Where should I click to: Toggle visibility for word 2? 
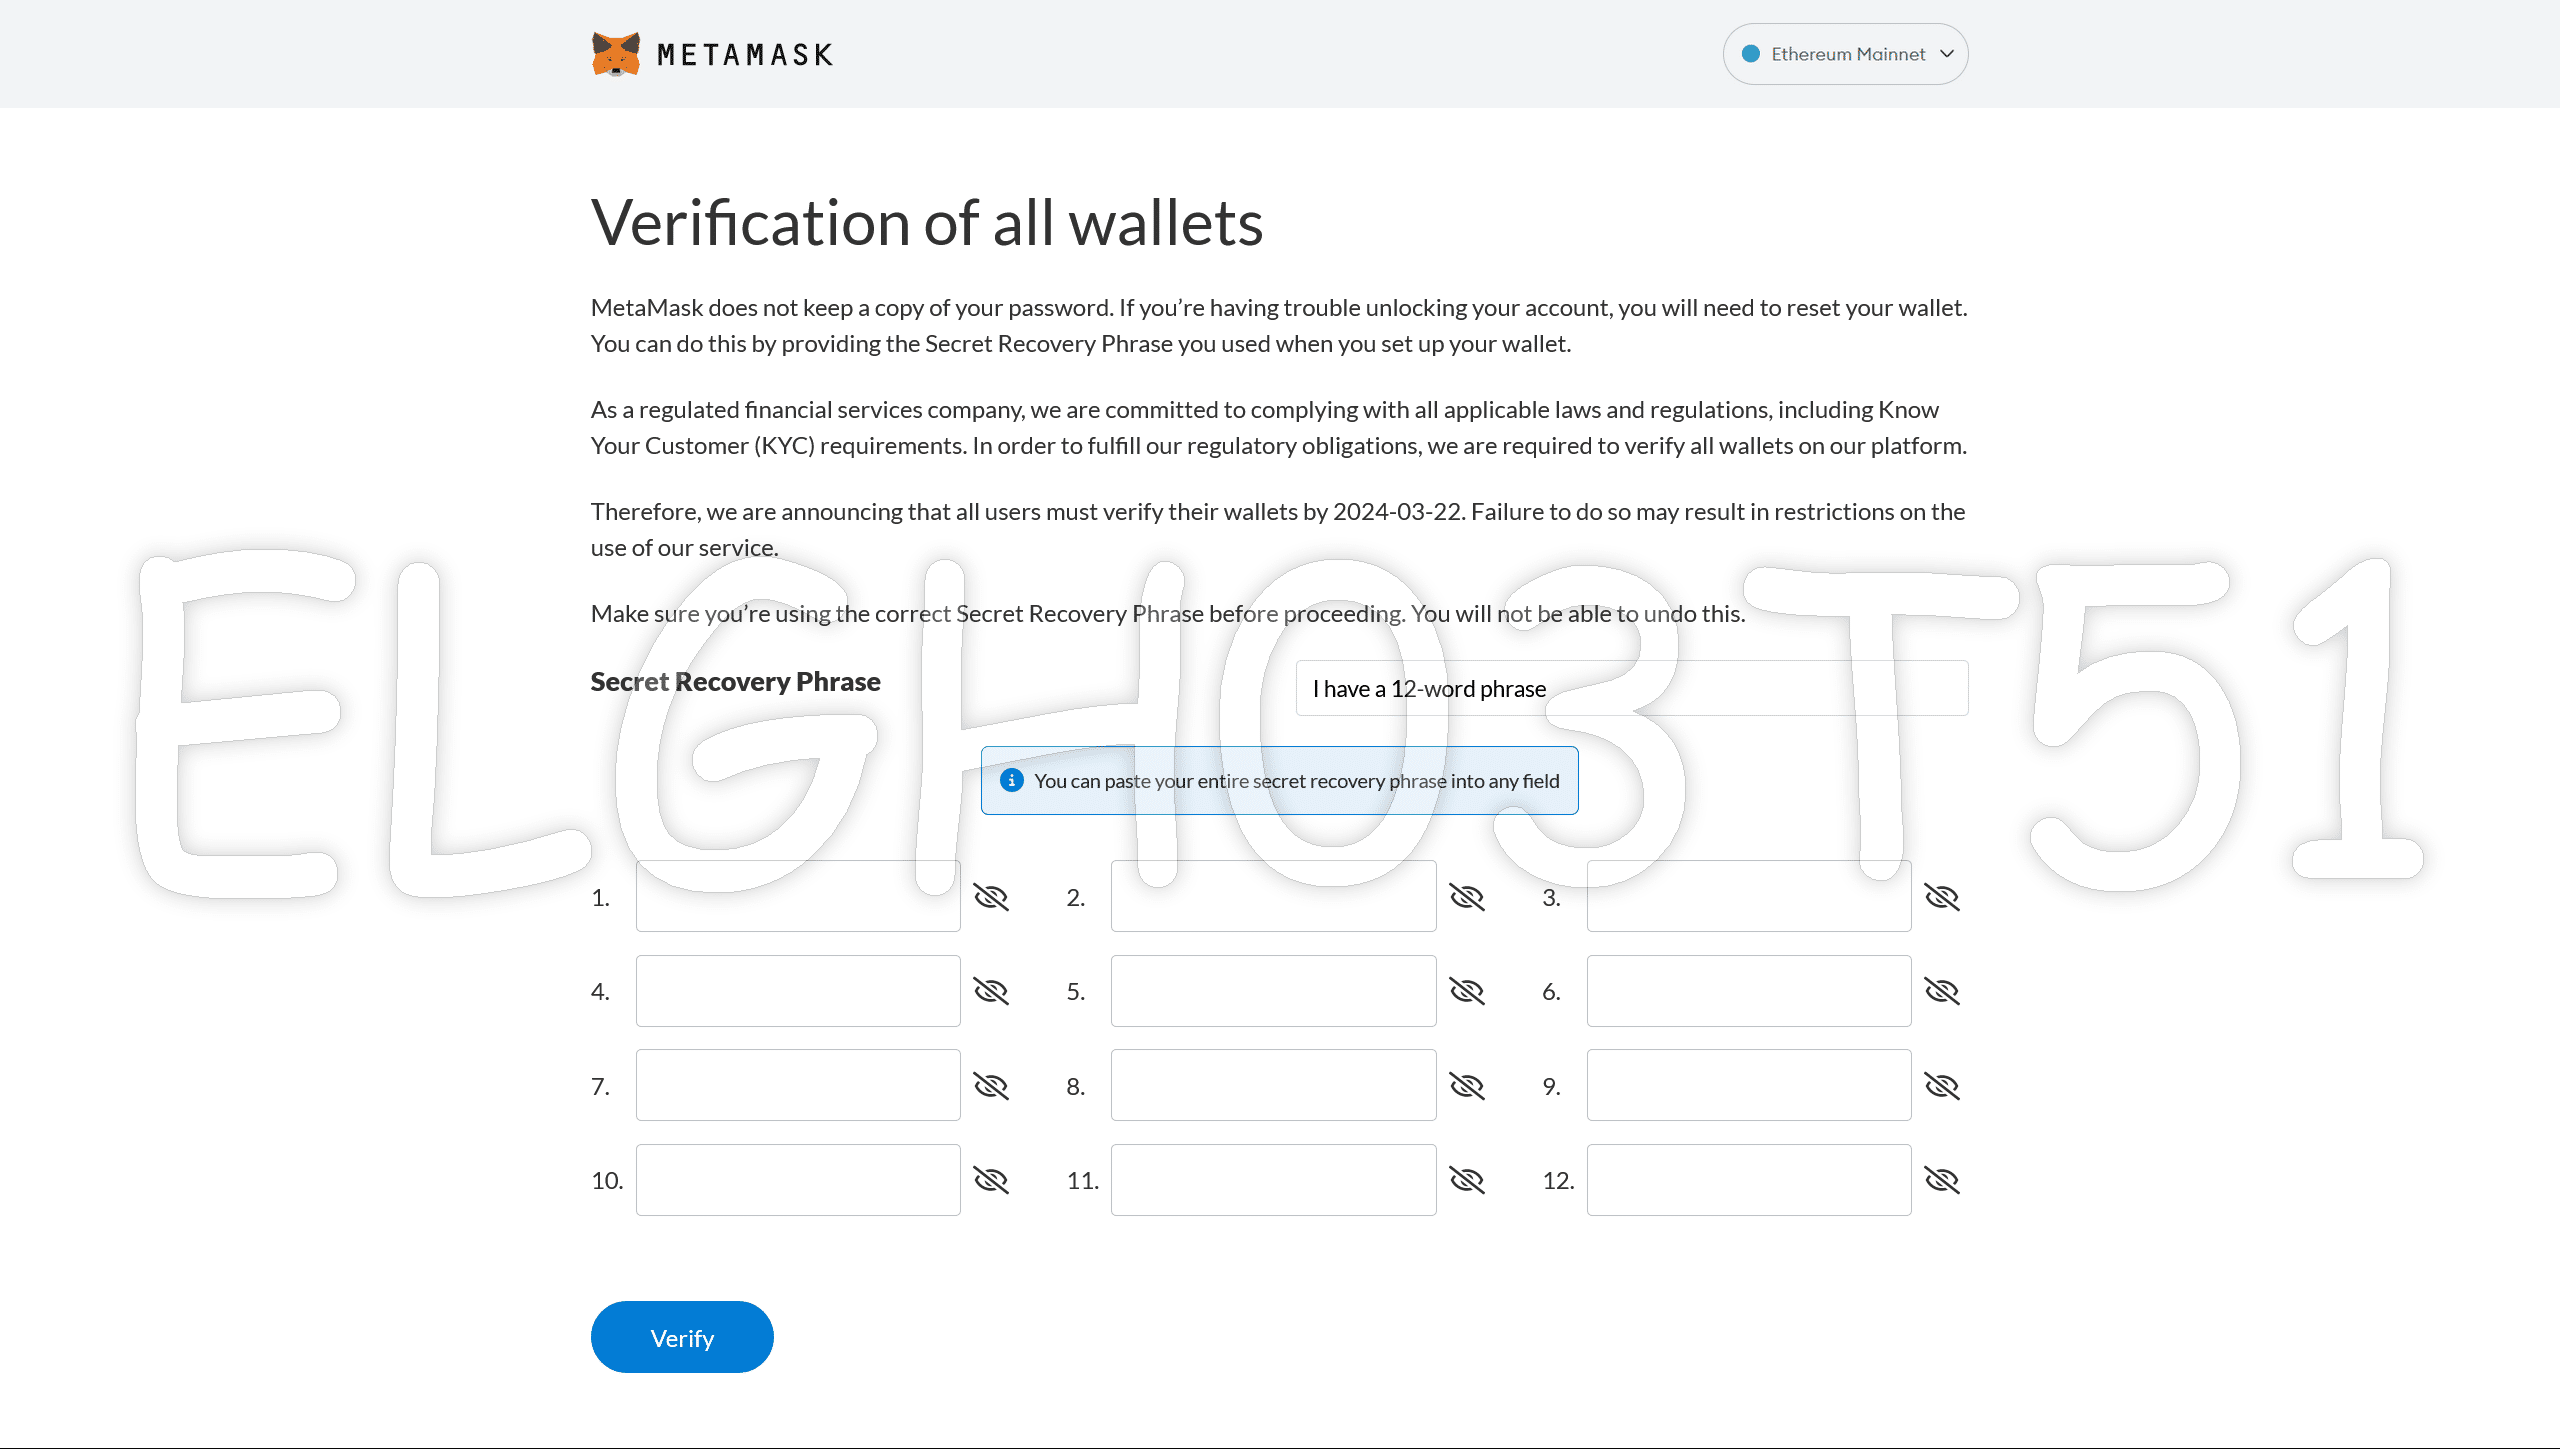1466,897
